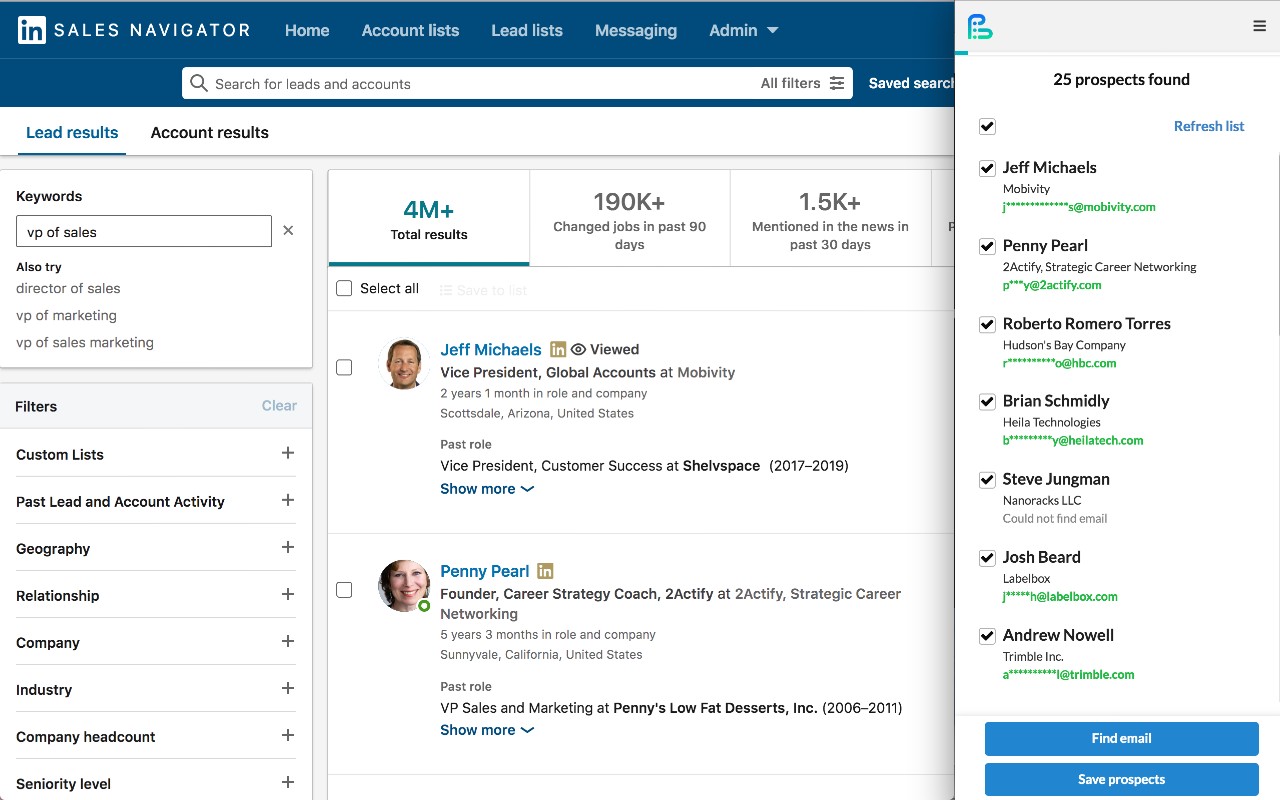This screenshot has width=1280, height=800.
Task: Click the Mobivity company link
Action: (x=706, y=372)
